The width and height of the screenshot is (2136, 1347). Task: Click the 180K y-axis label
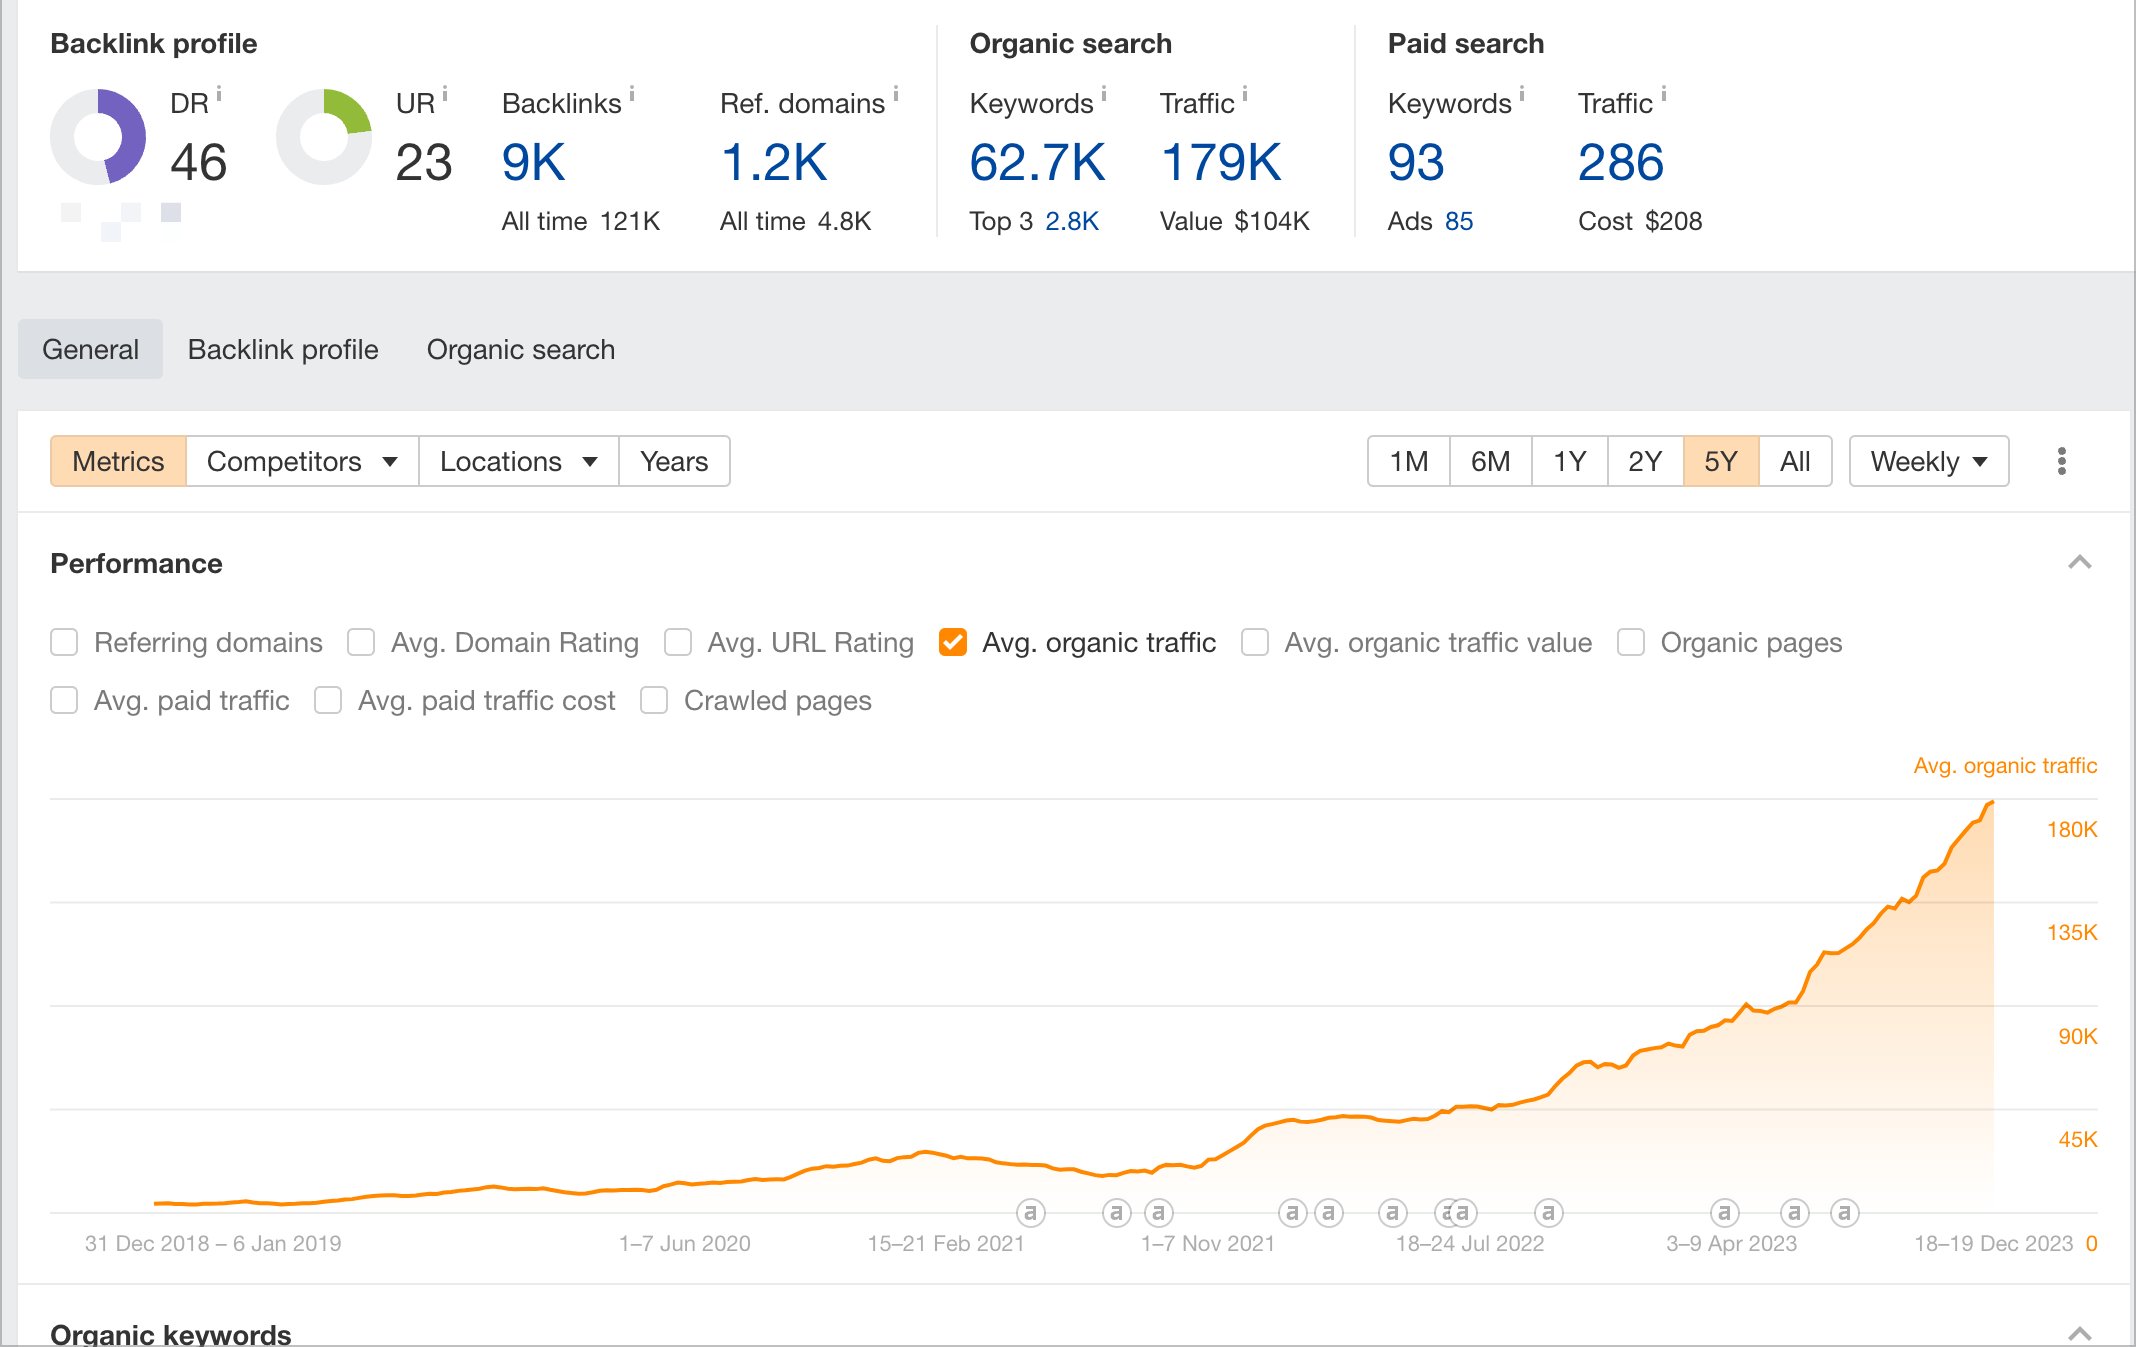(x=2072, y=829)
